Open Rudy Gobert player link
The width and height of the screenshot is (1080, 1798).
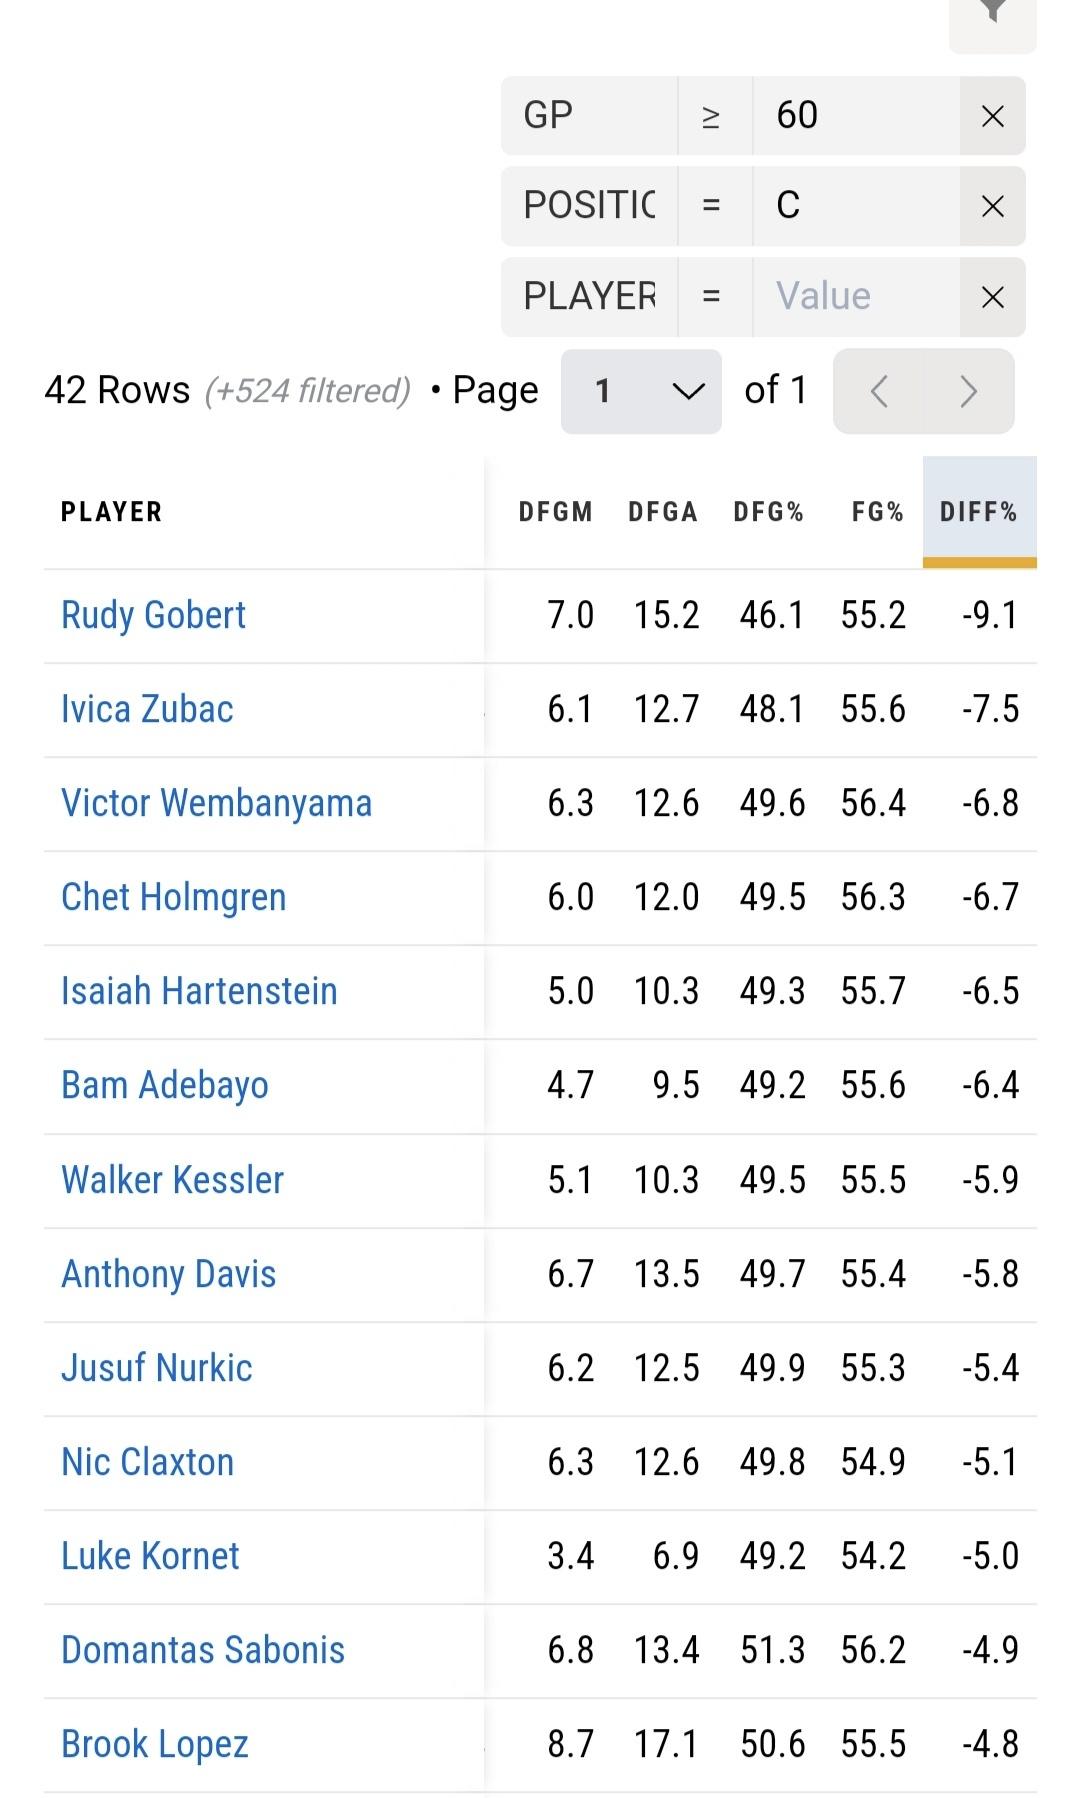pos(153,615)
